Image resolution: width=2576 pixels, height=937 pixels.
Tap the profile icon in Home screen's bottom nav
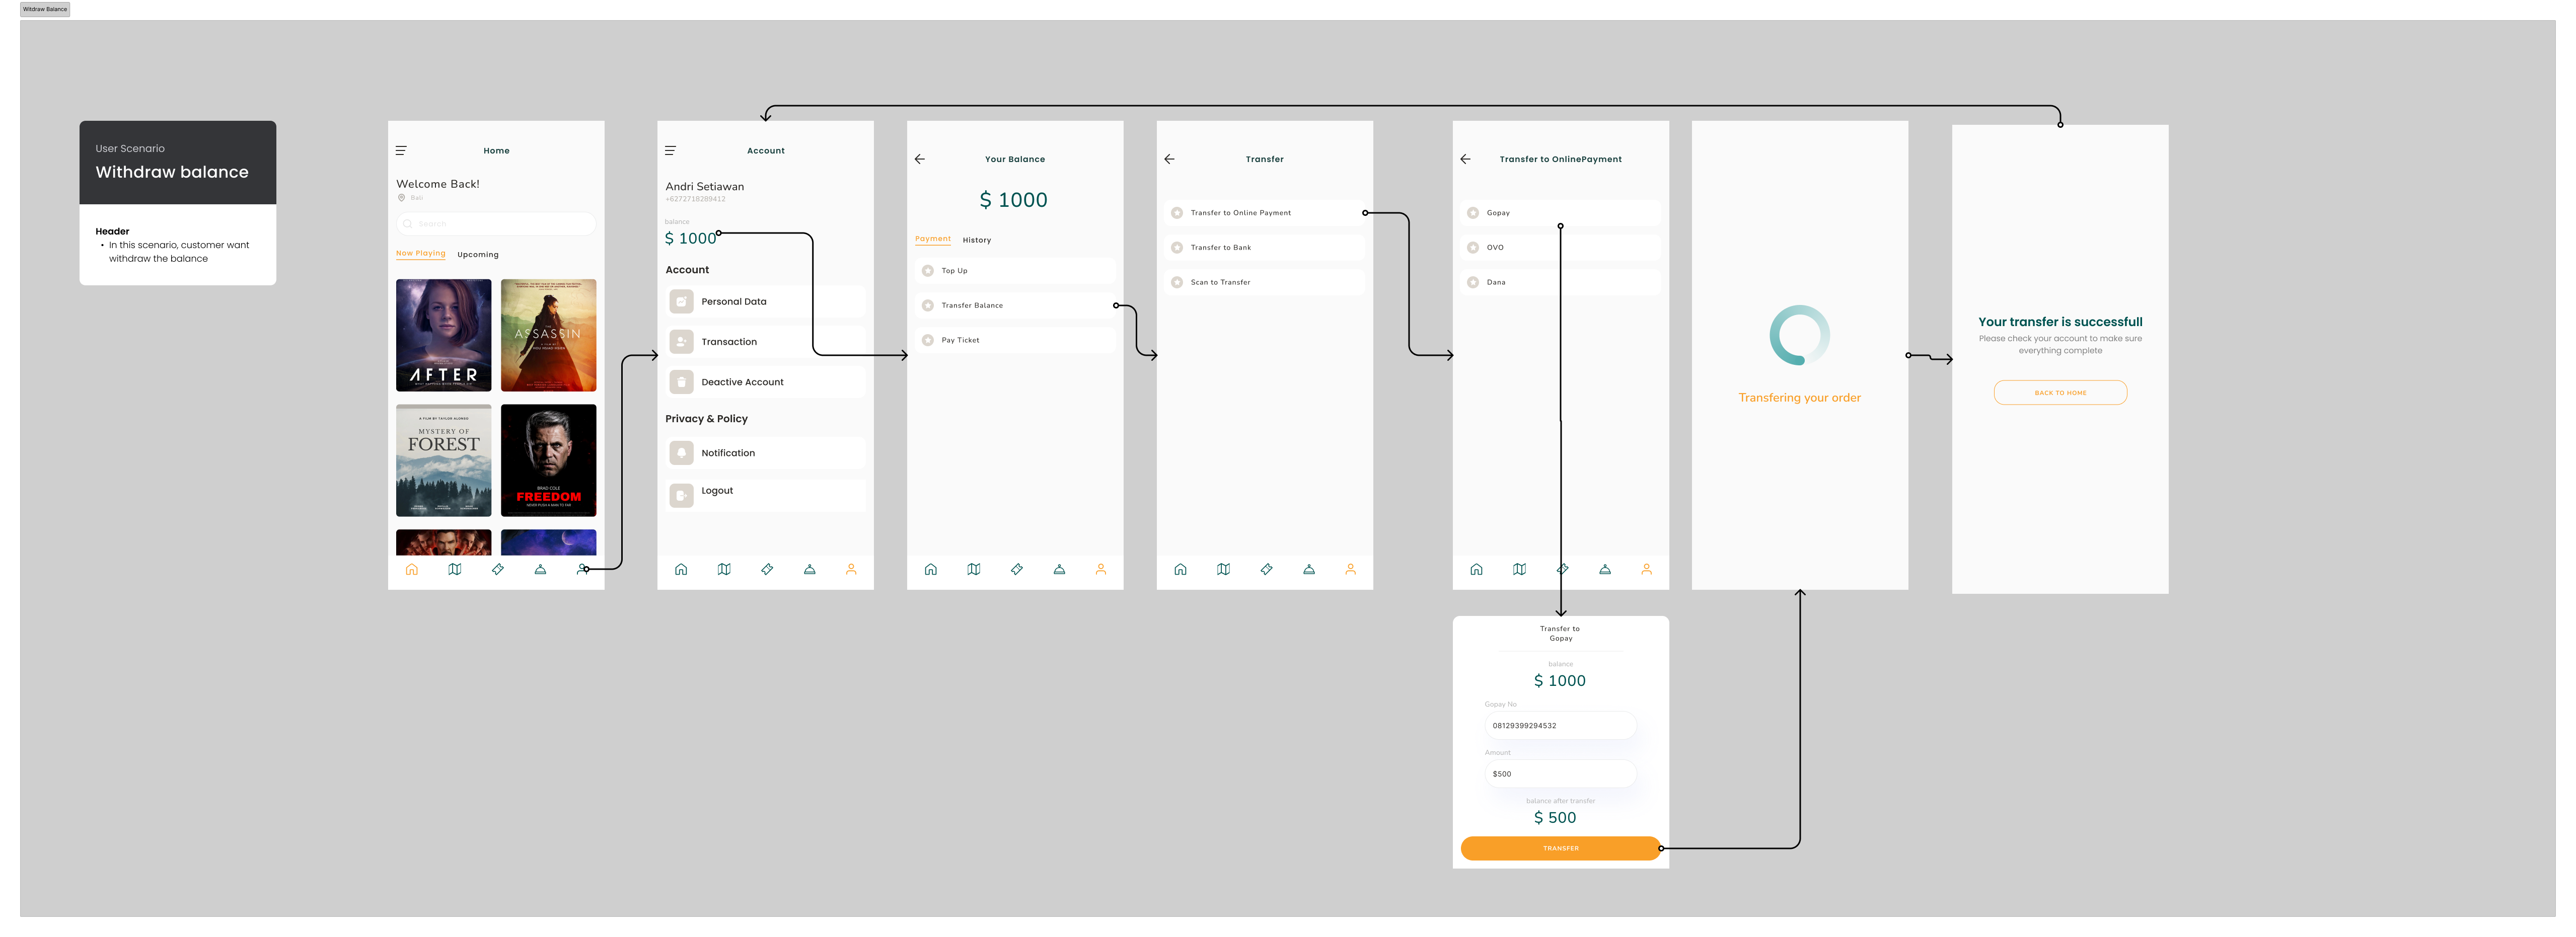(583, 569)
